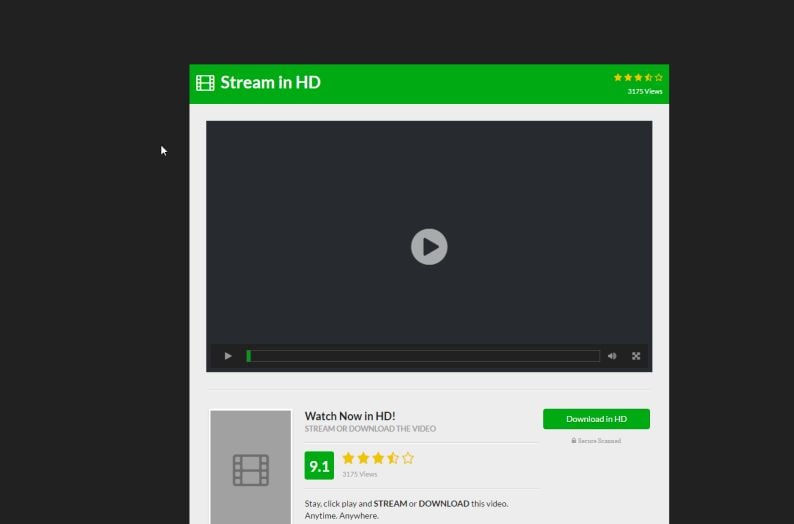
Task: Click the star rating beside 9.1 score
Action: [378, 458]
